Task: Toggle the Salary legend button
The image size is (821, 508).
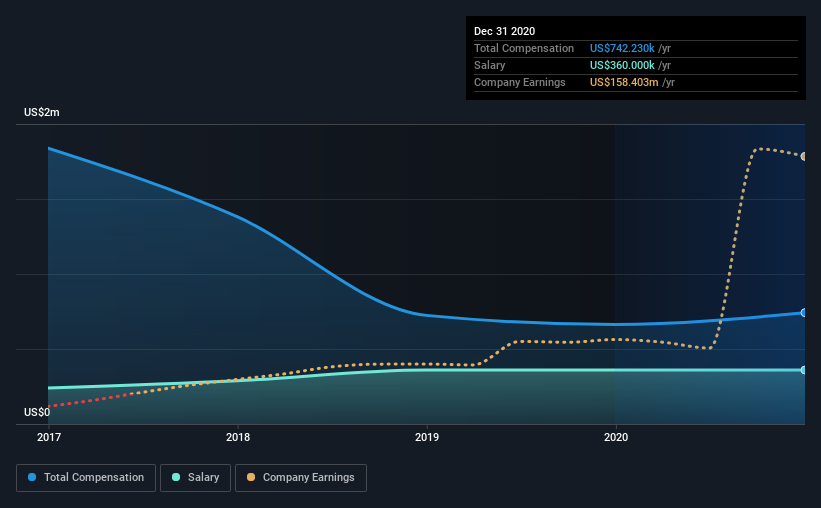Action: point(195,478)
